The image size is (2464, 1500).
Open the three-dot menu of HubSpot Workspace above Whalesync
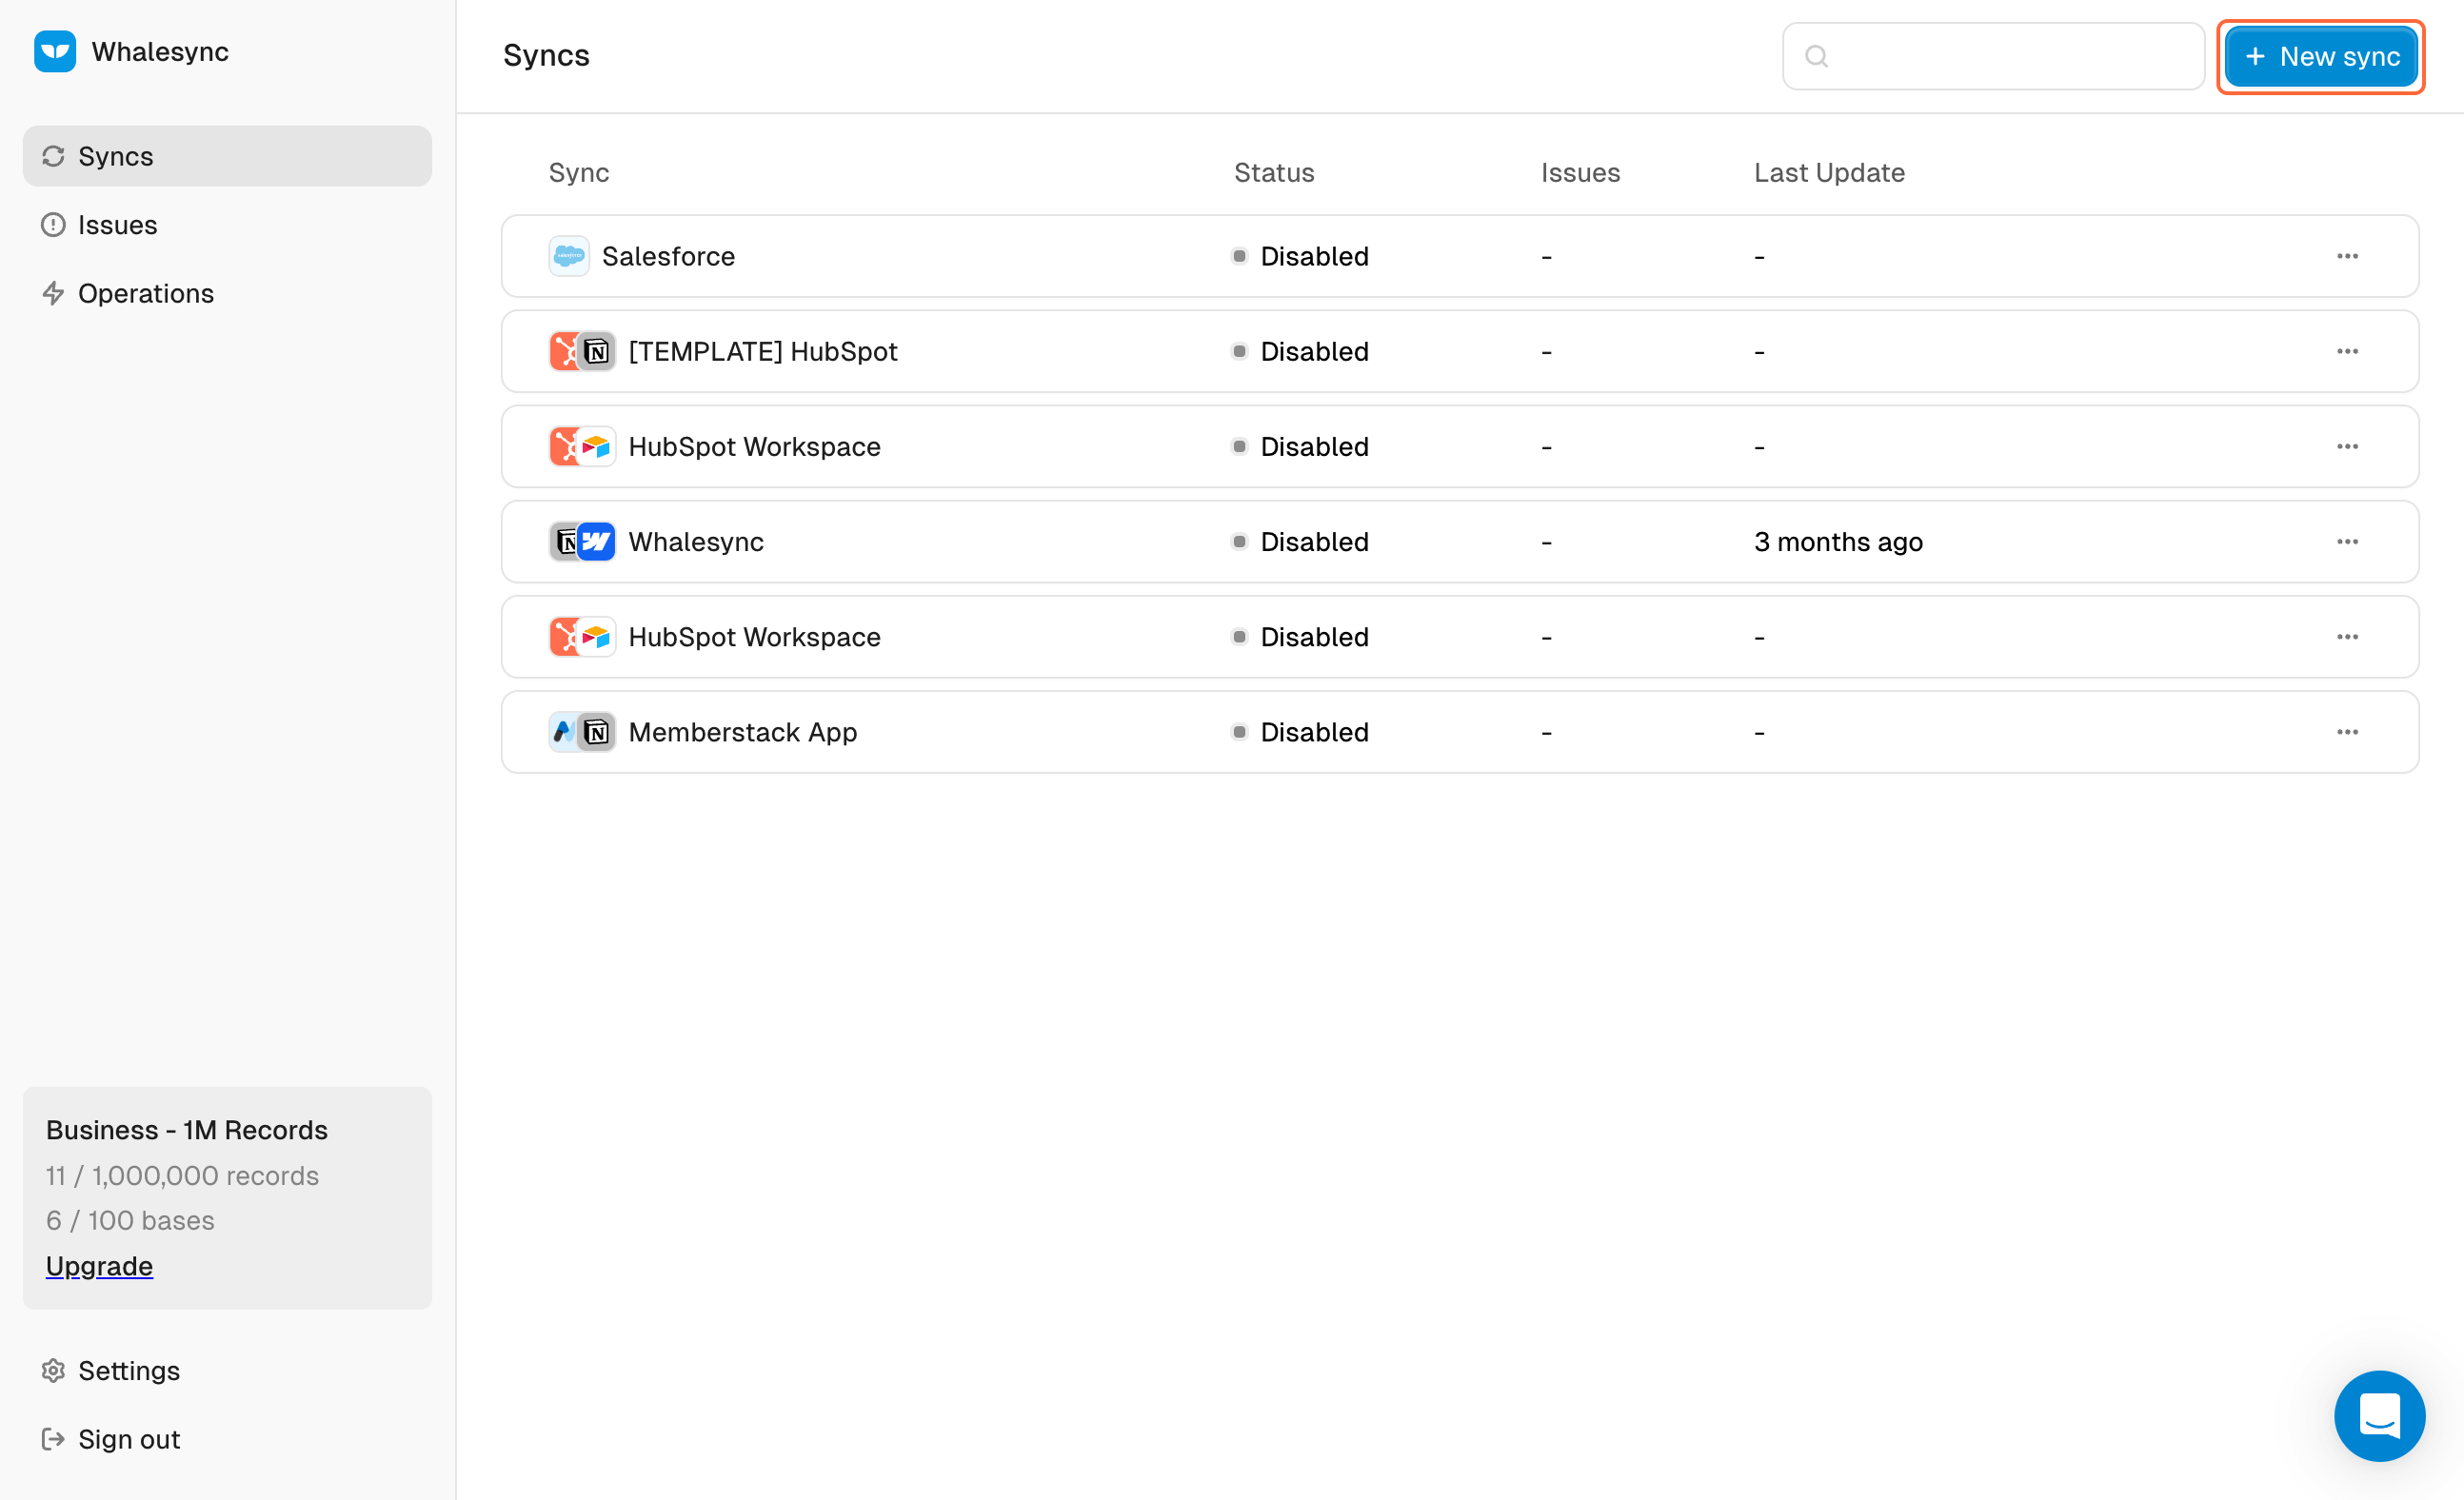click(2348, 446)
